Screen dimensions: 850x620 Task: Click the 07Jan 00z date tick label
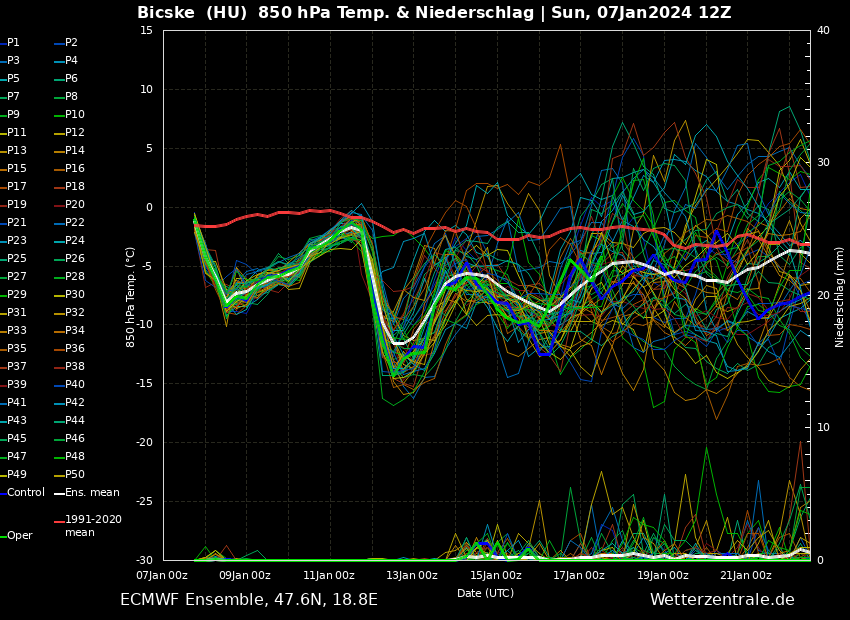coord(162,575)
